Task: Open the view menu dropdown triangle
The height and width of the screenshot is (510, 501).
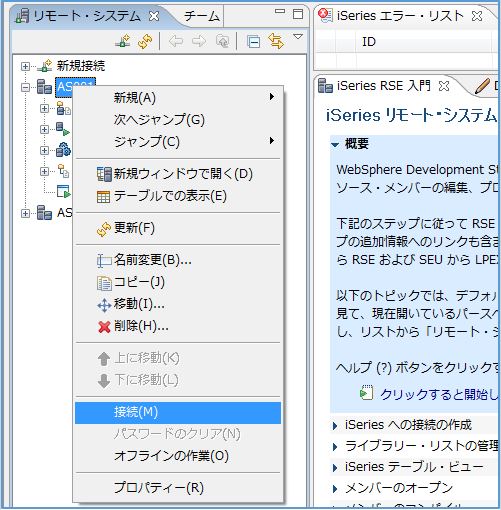Action: pos(298,37)
